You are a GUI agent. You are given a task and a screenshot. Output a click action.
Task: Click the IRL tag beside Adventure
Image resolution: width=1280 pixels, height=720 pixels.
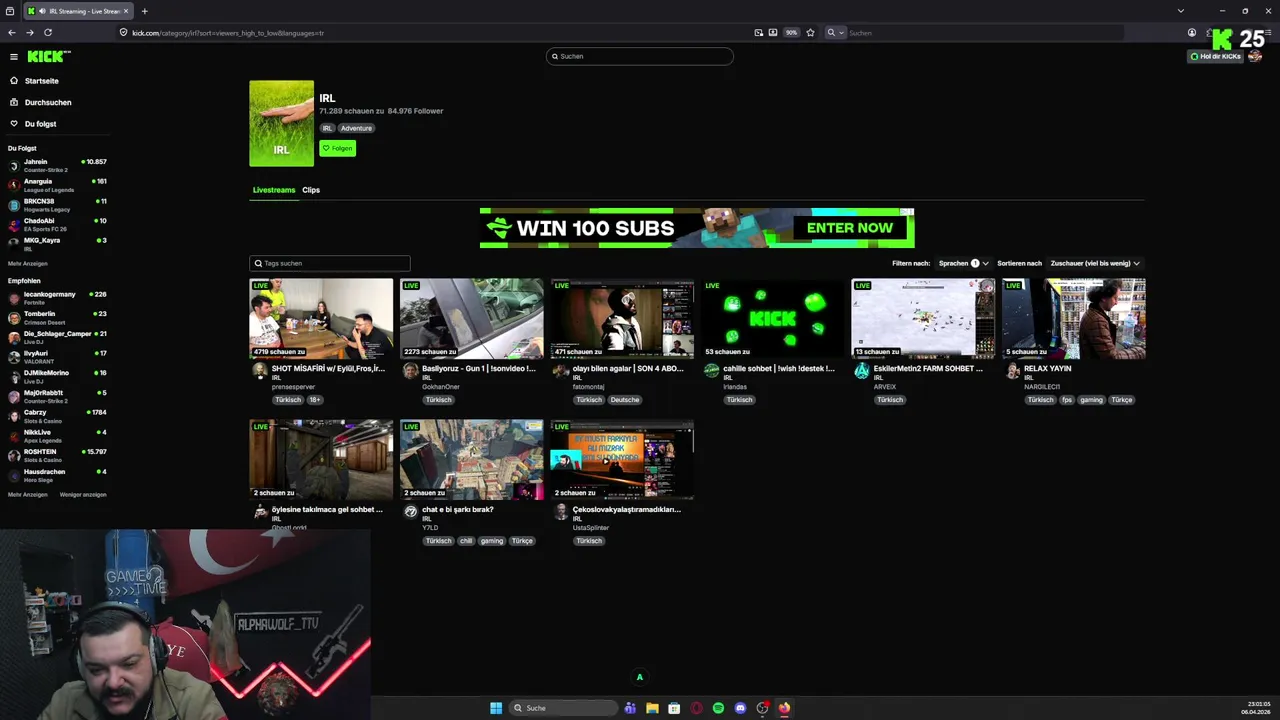point(327,128)
